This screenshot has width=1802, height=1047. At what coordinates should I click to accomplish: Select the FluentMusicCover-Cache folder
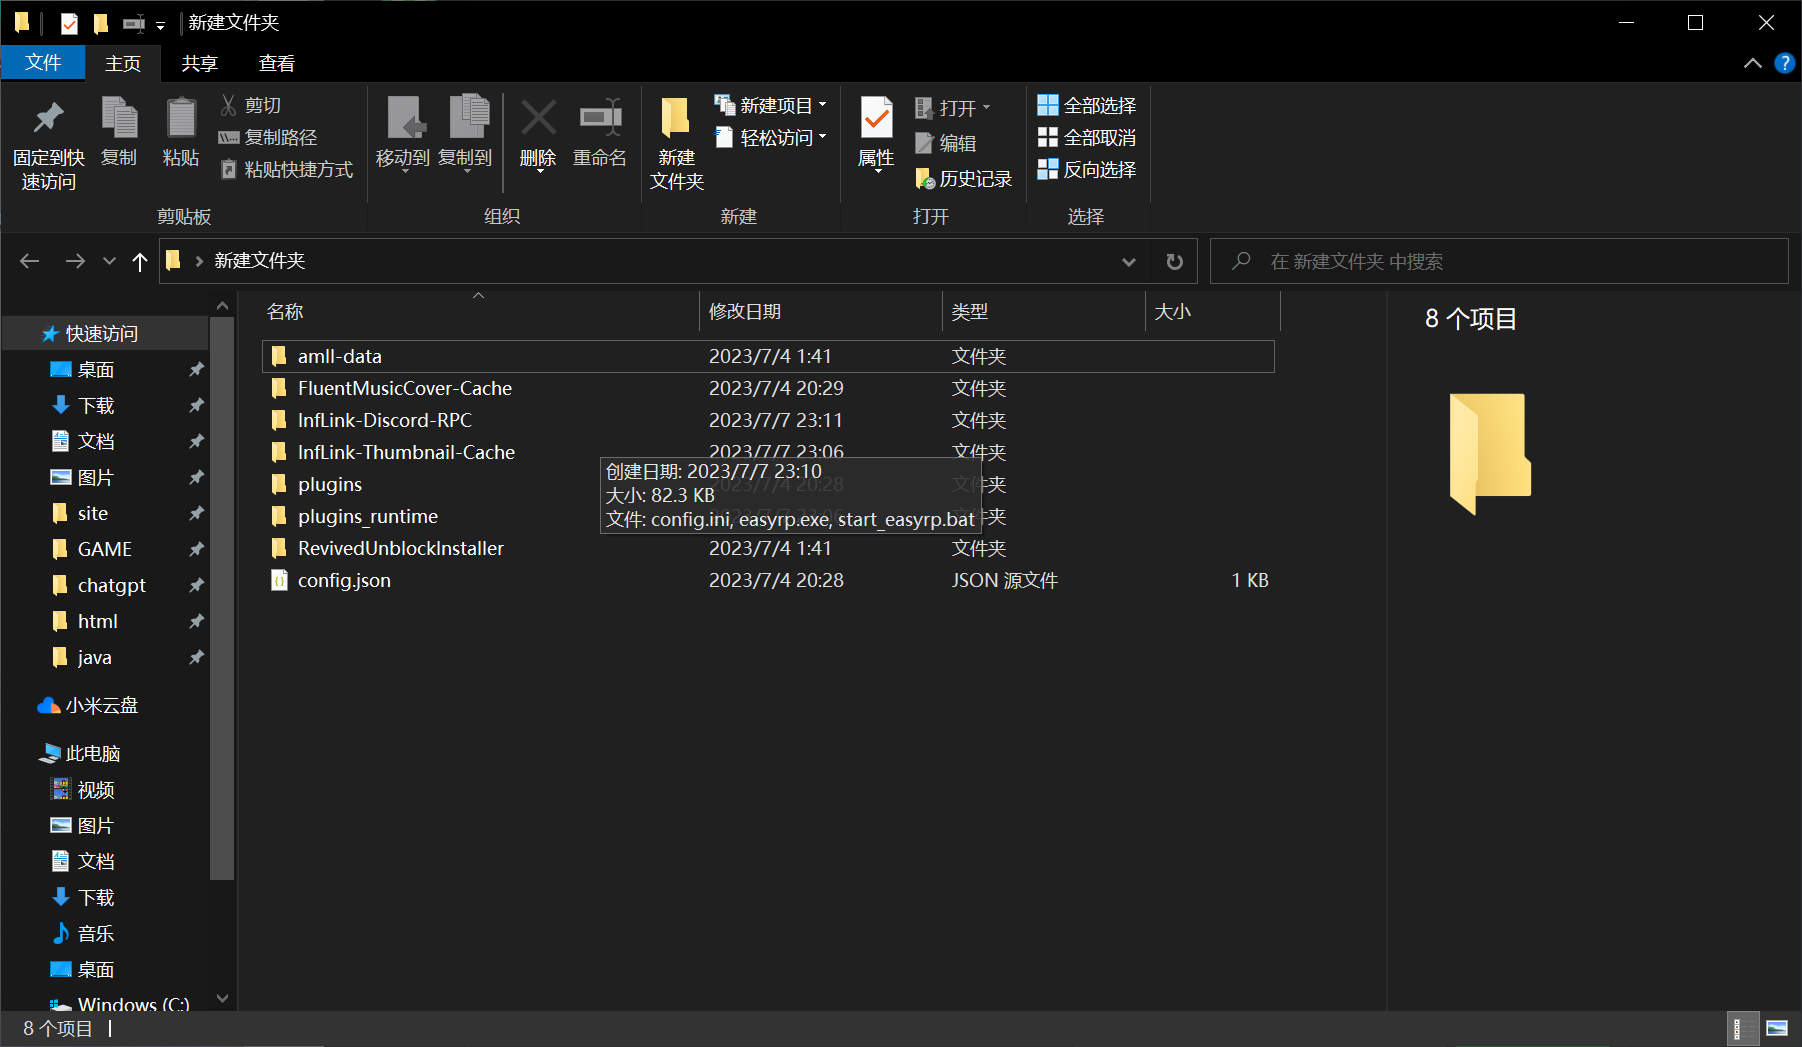click(768, 388)
